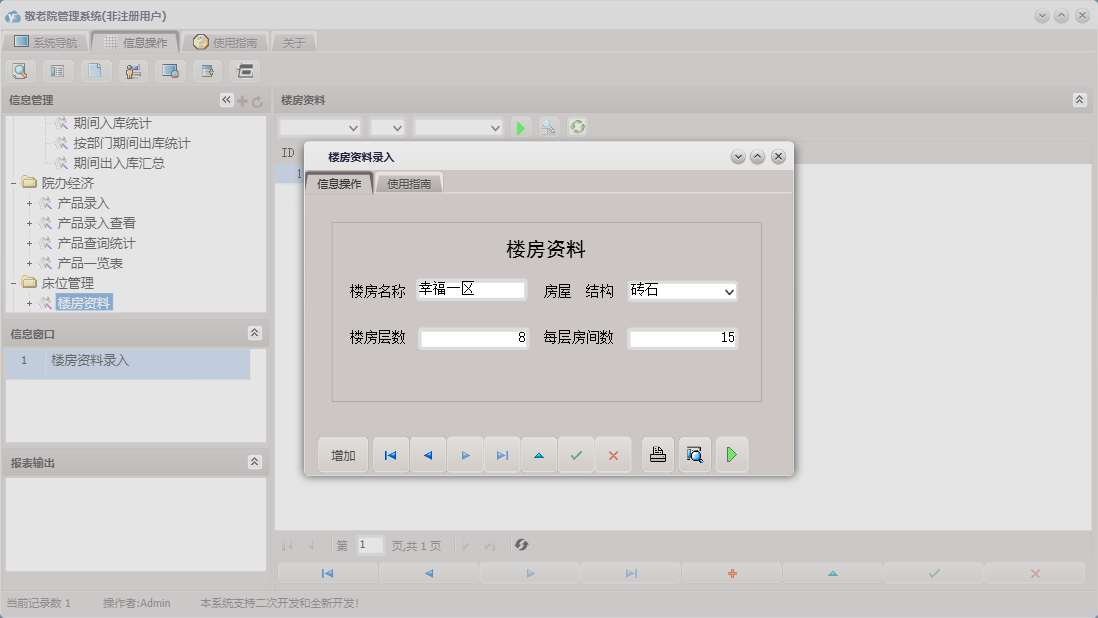The height and width of the screenshot is (618, 1098).
Task: Select 楼房资料 in the tree
Action: click(83, 303)
